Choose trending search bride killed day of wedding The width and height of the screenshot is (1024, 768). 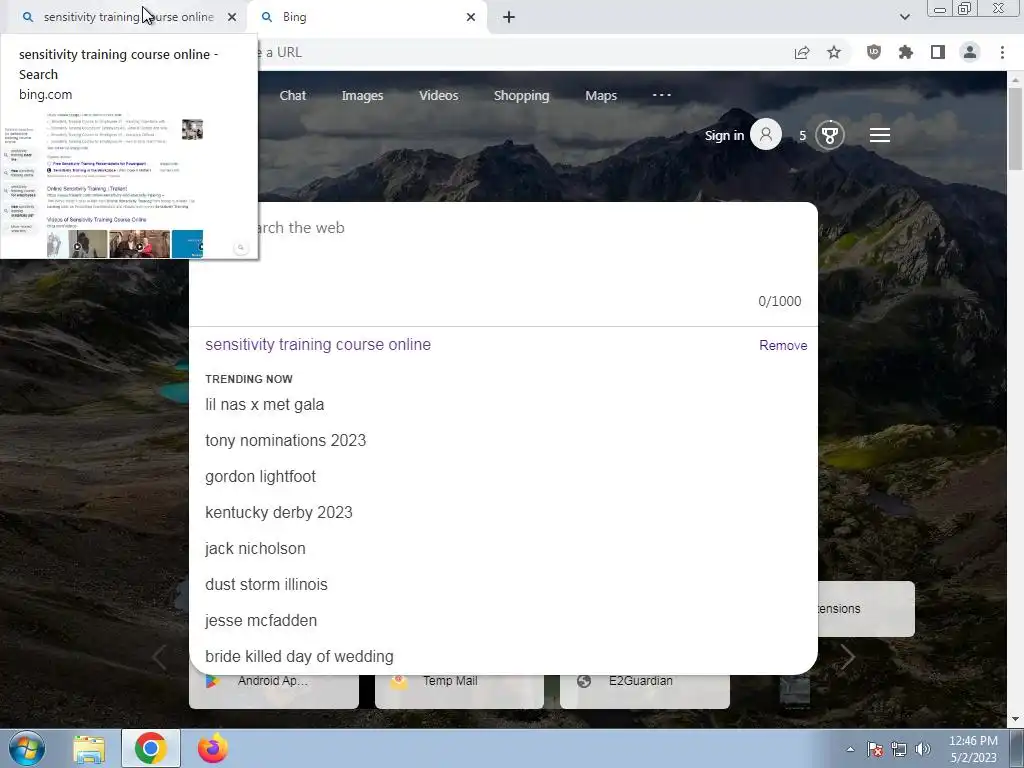(x=299, y=656)
